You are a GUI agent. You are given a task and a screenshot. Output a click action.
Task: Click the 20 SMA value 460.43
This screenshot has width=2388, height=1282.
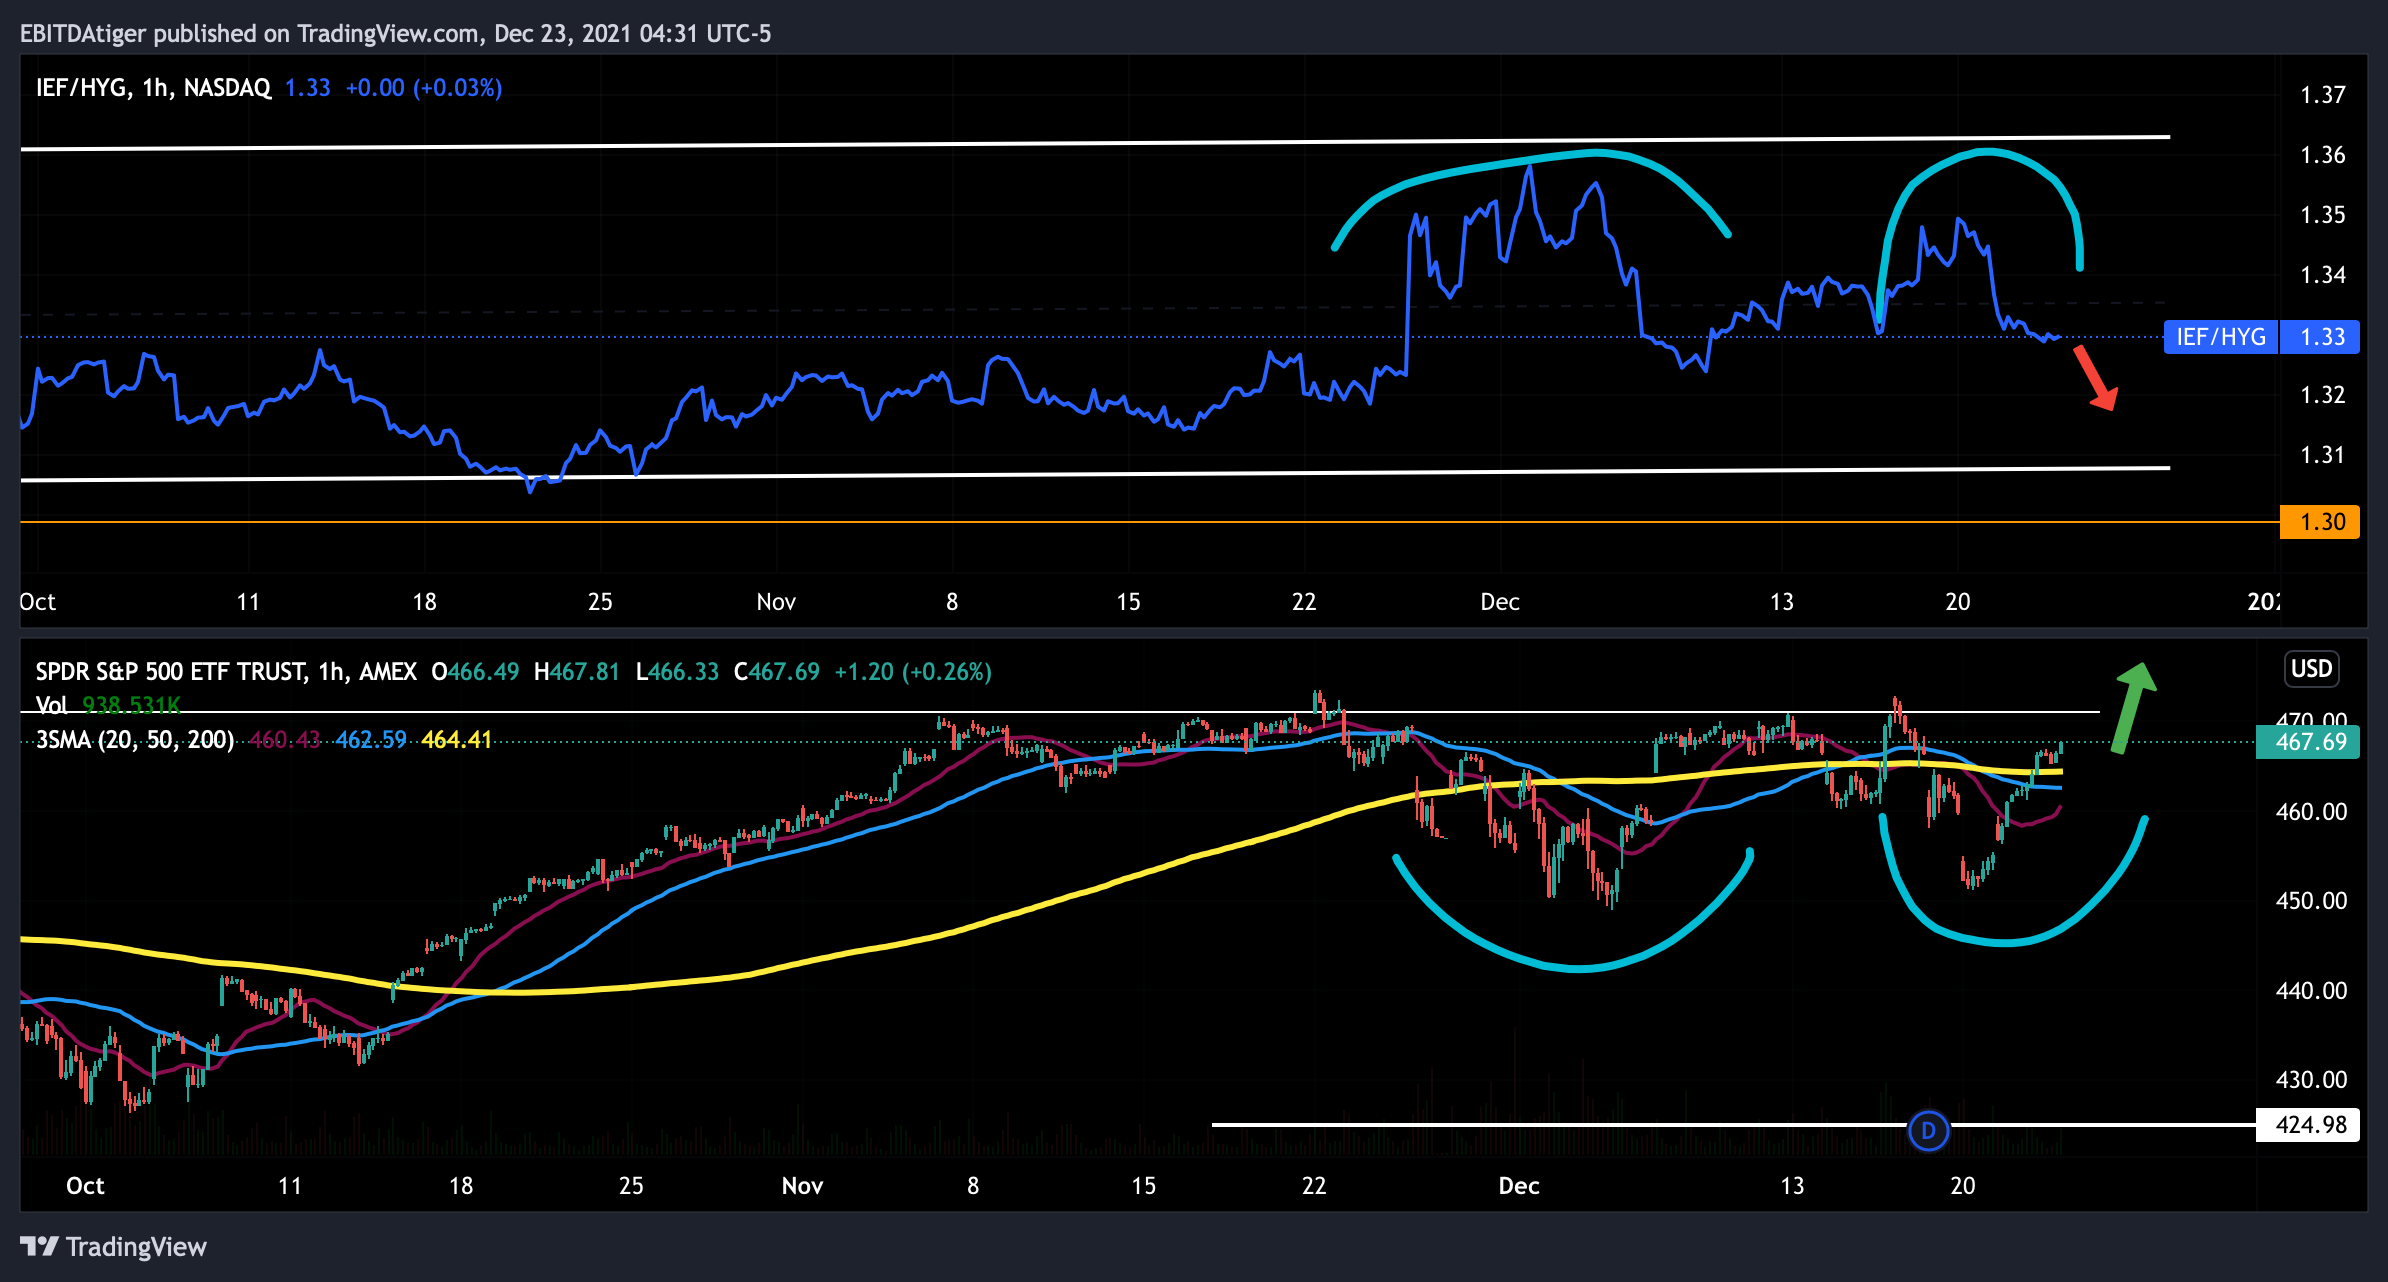pyautogui.click(x=284, y=740)
